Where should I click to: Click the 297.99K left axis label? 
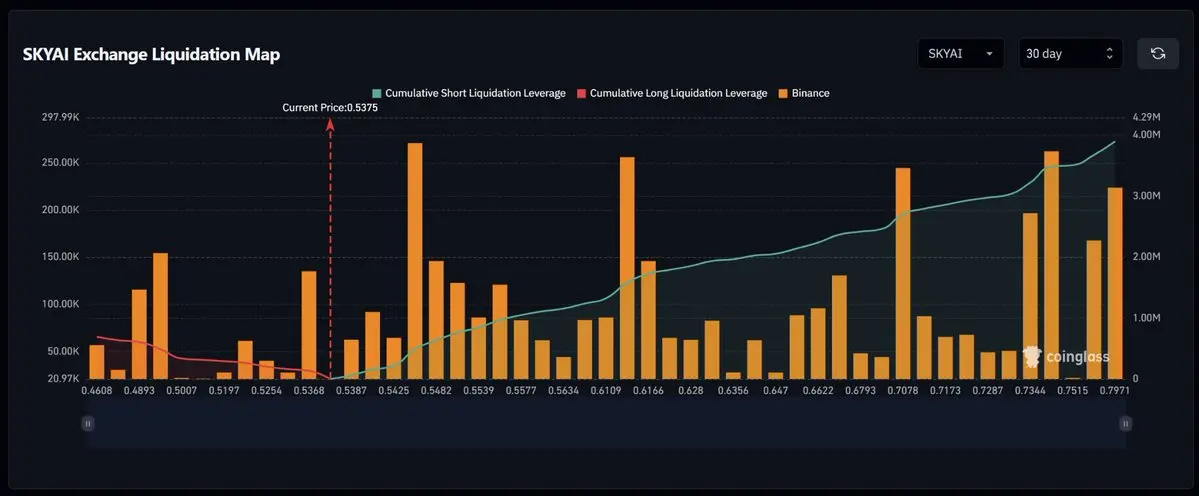(61, 117)
